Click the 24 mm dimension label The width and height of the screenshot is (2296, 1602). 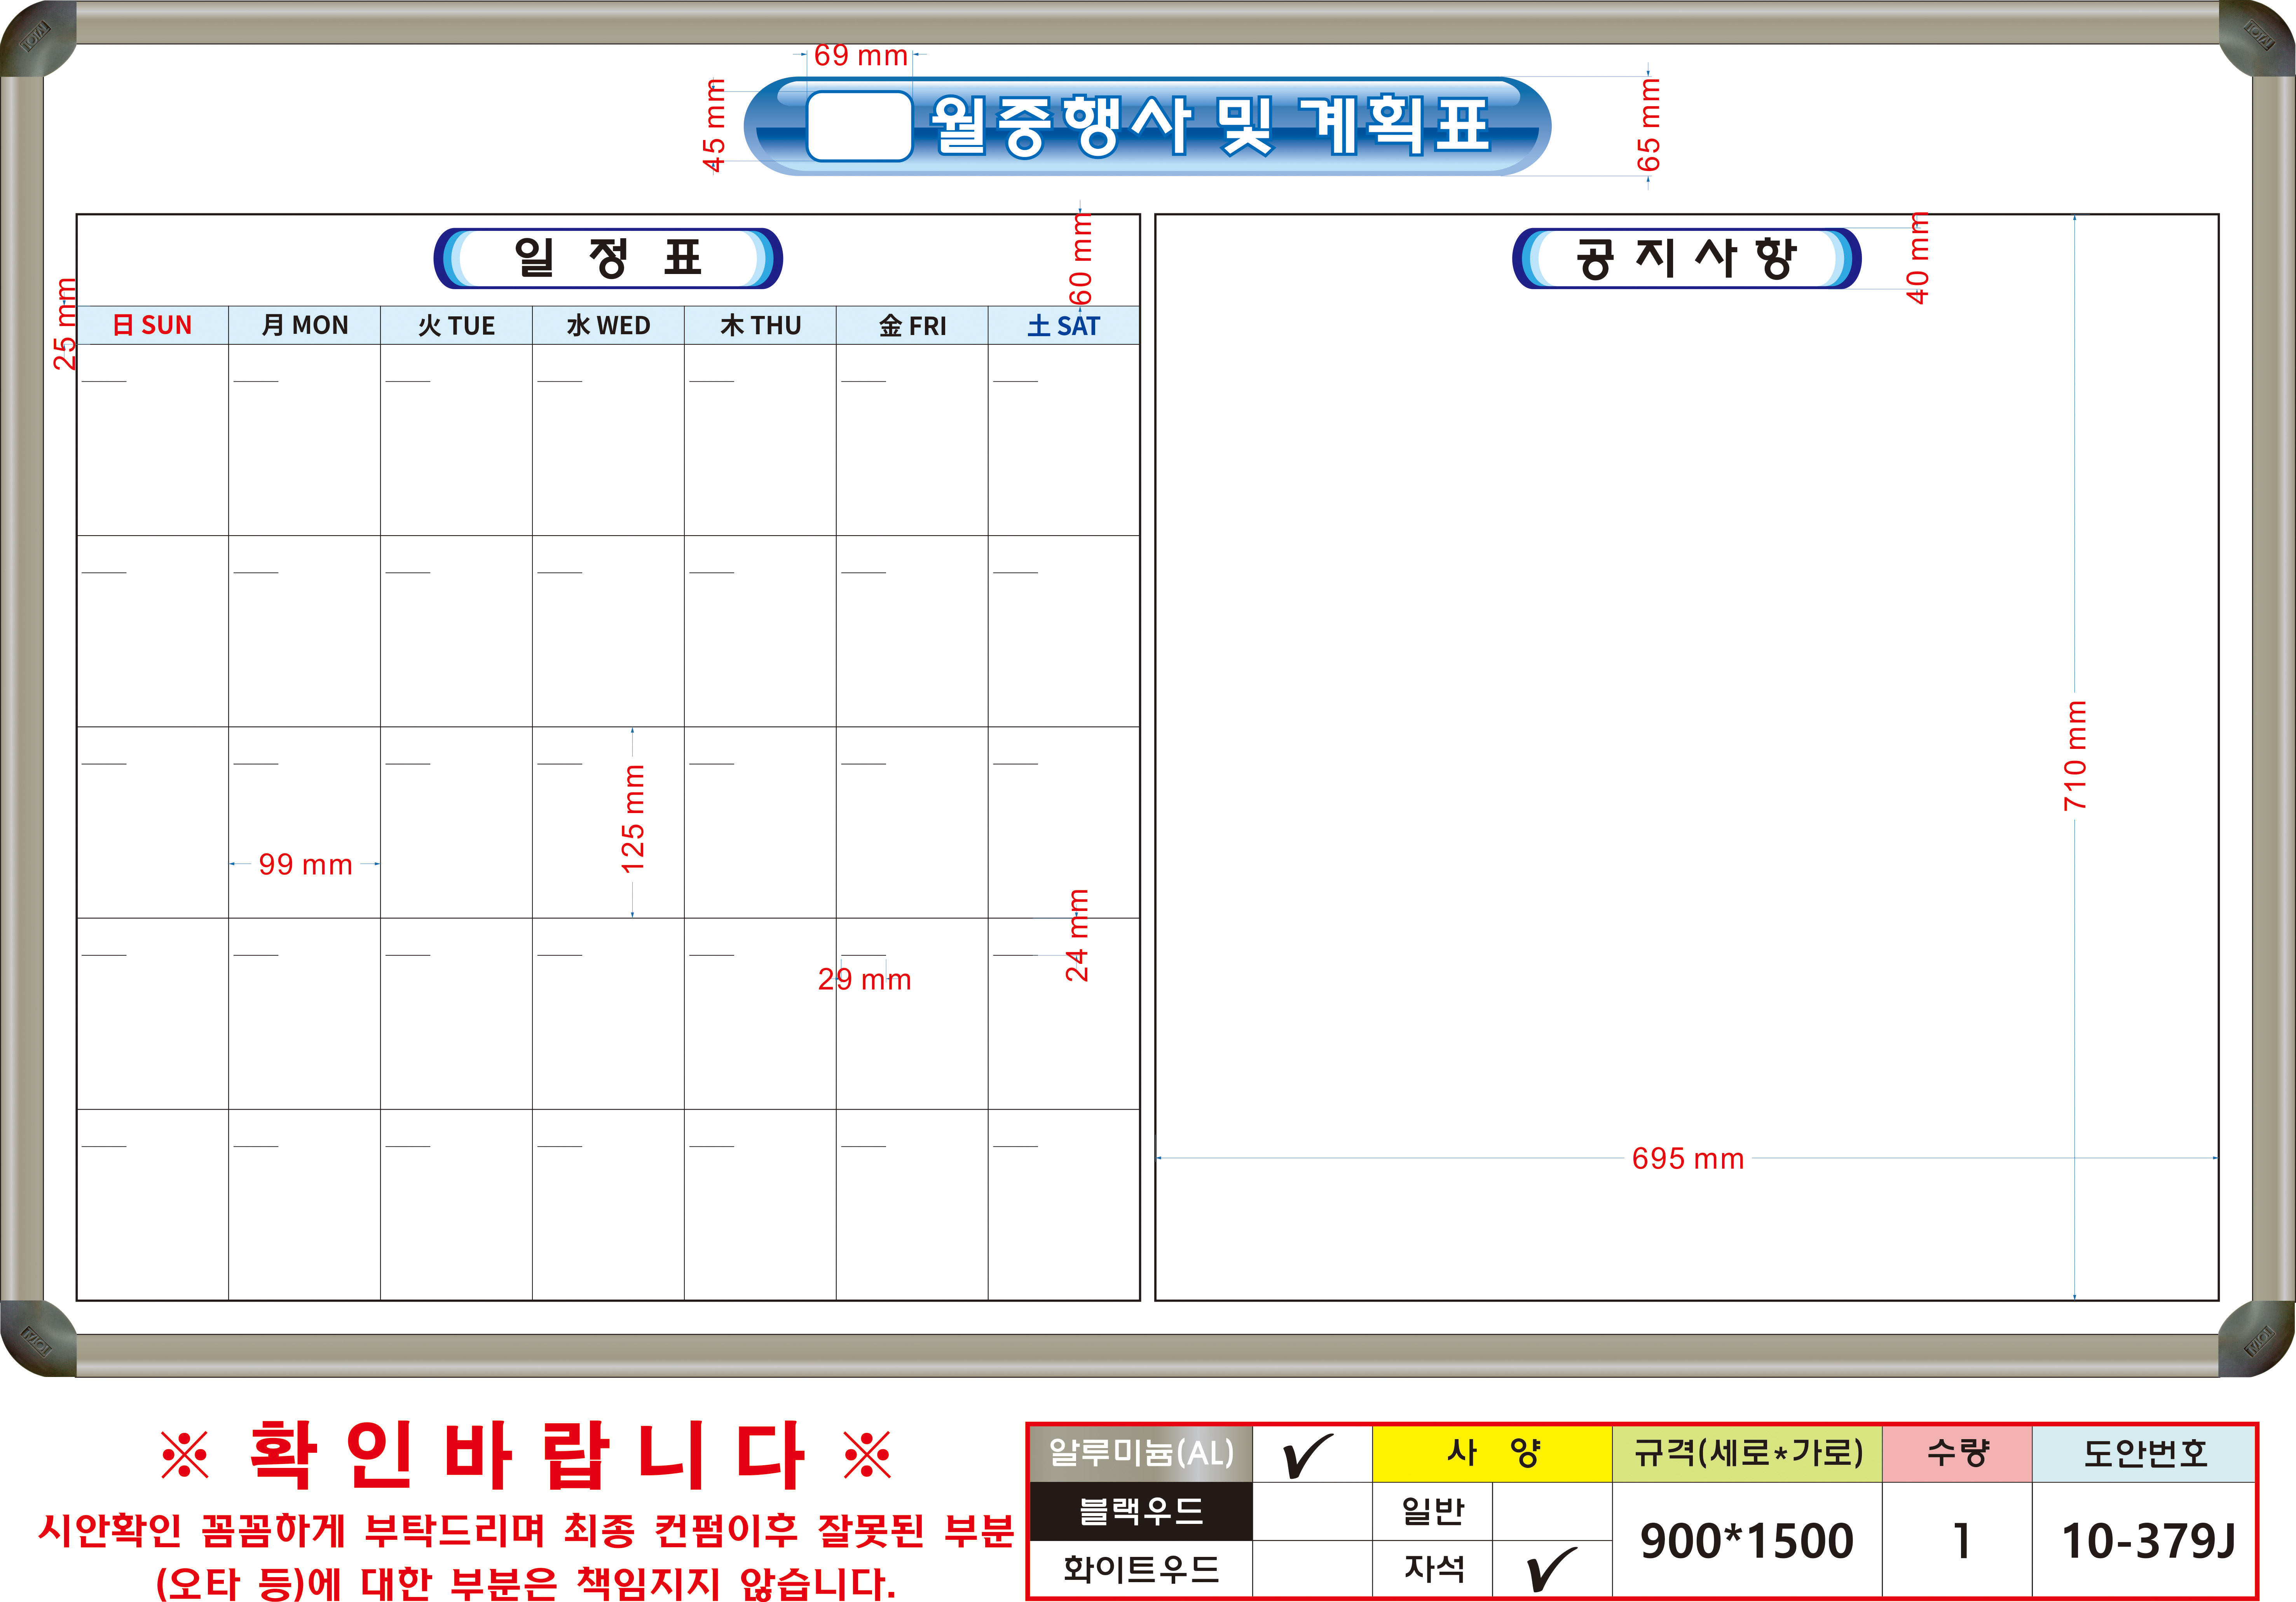(x=1077, y=935)
